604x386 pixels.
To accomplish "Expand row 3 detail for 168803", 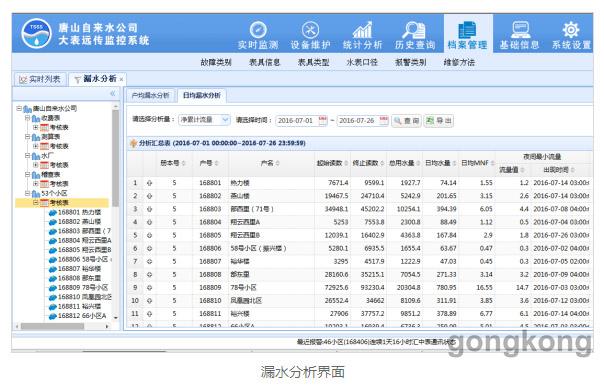I will (149, 209).
